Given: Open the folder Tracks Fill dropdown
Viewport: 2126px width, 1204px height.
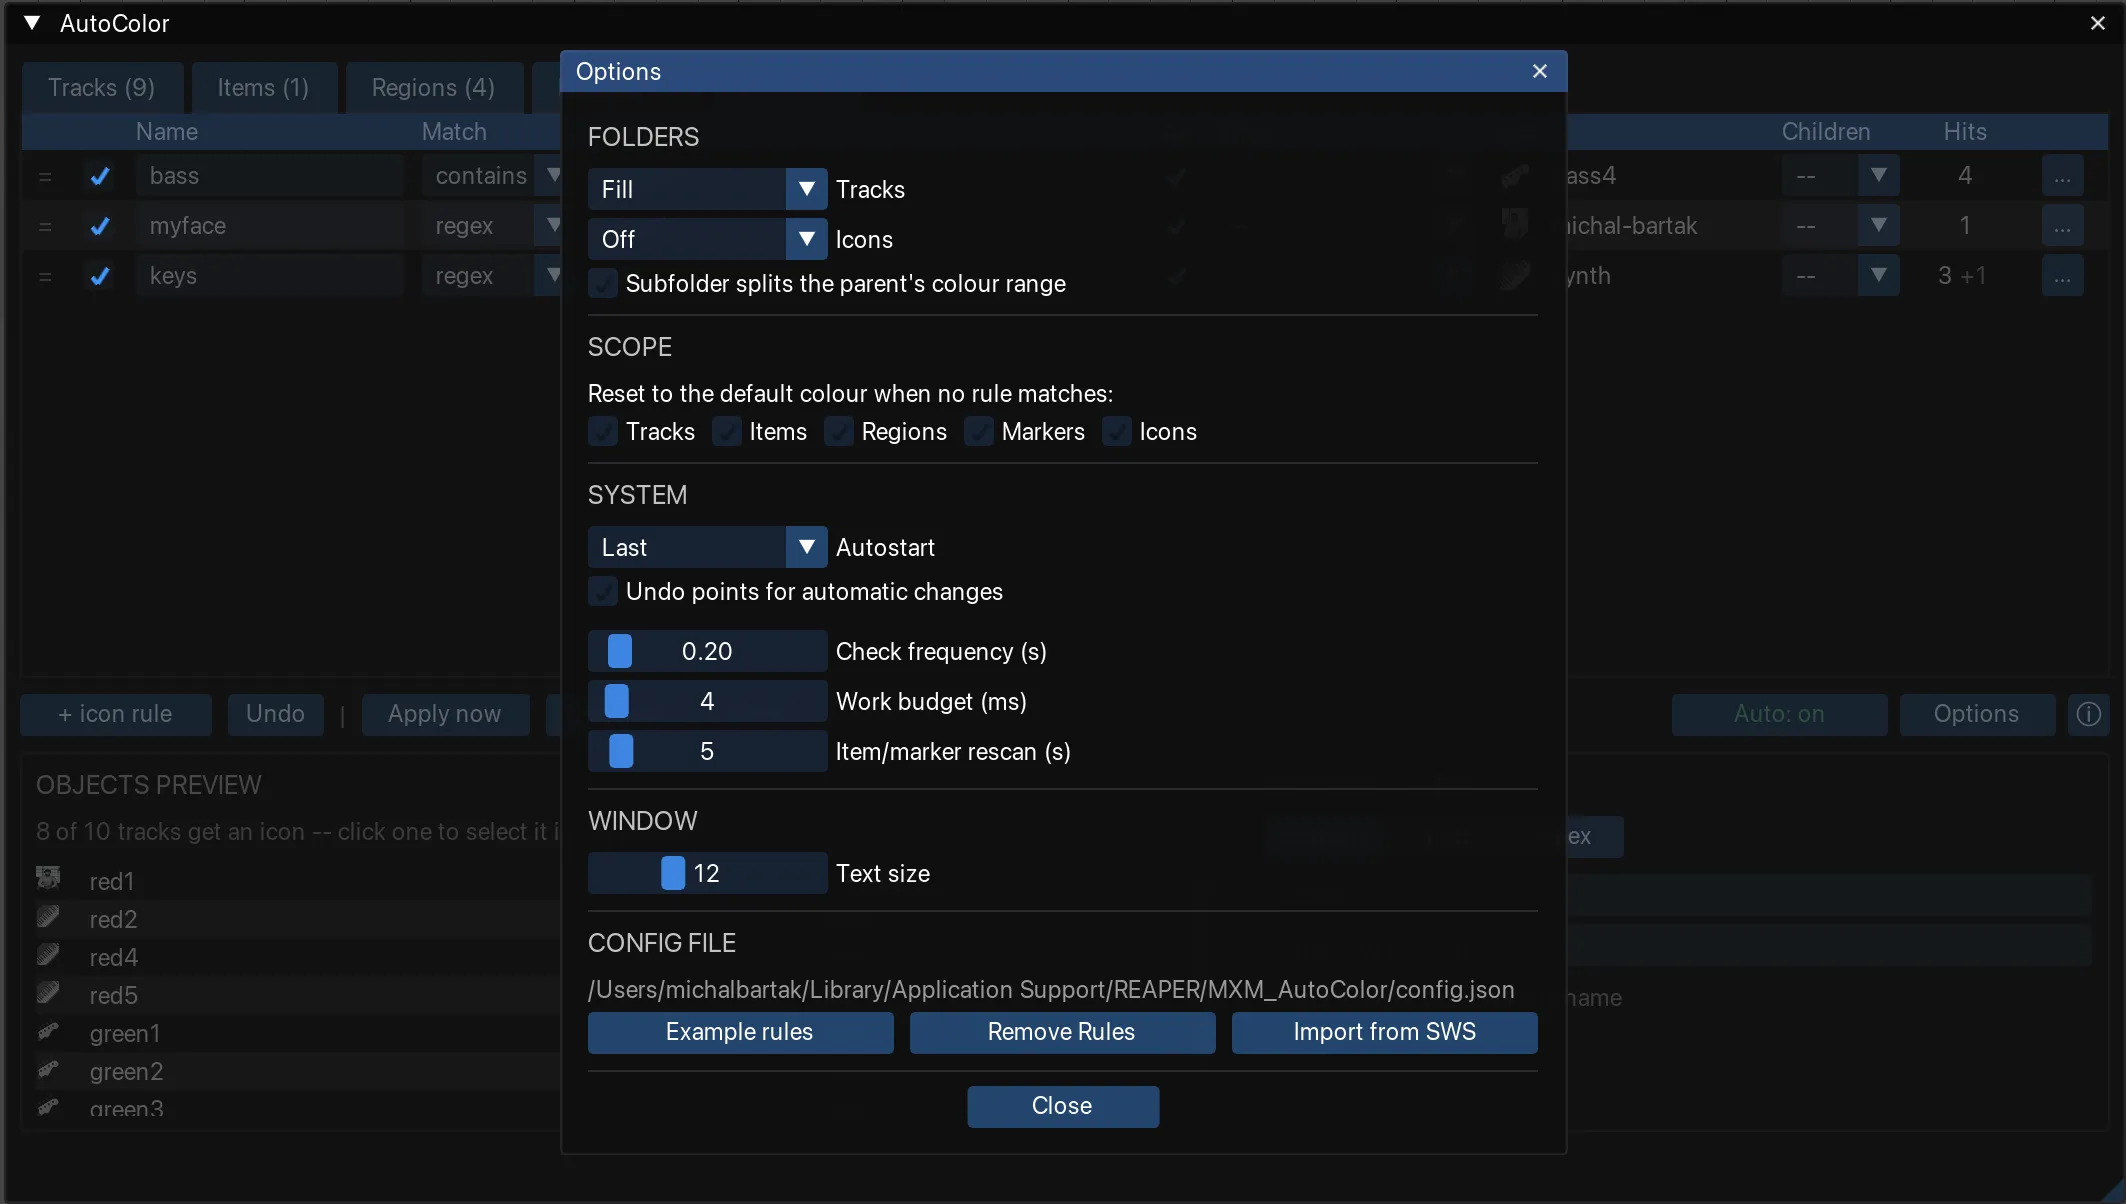Looking at the screenshot, I should point(707,189).
